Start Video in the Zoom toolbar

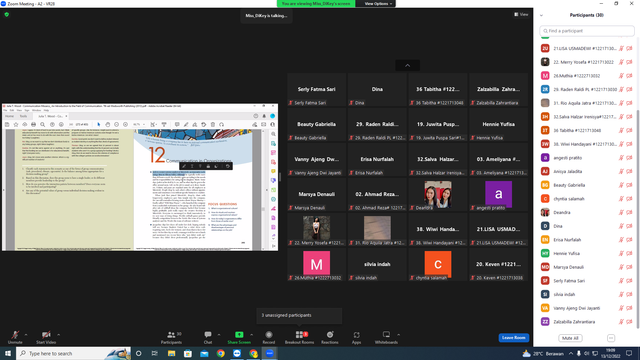point(46,337)
